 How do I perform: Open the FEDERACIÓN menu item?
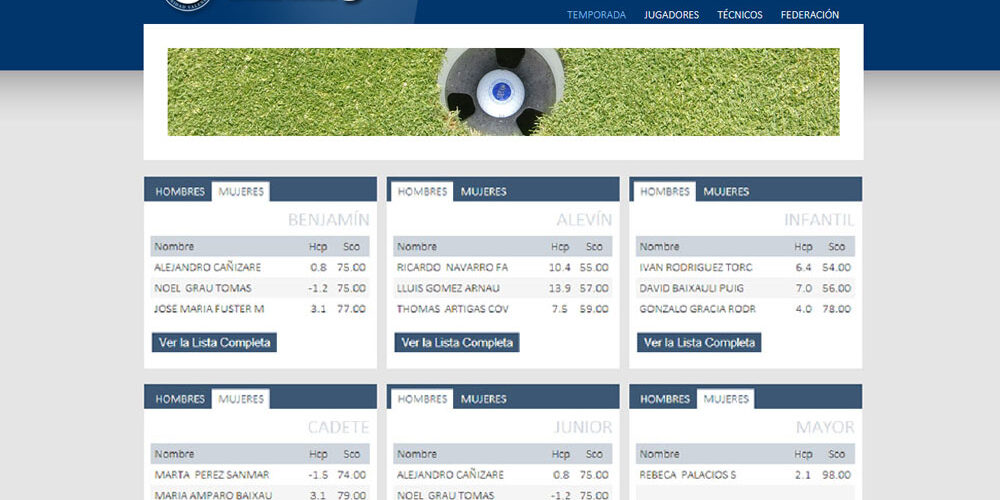[809, 15]
